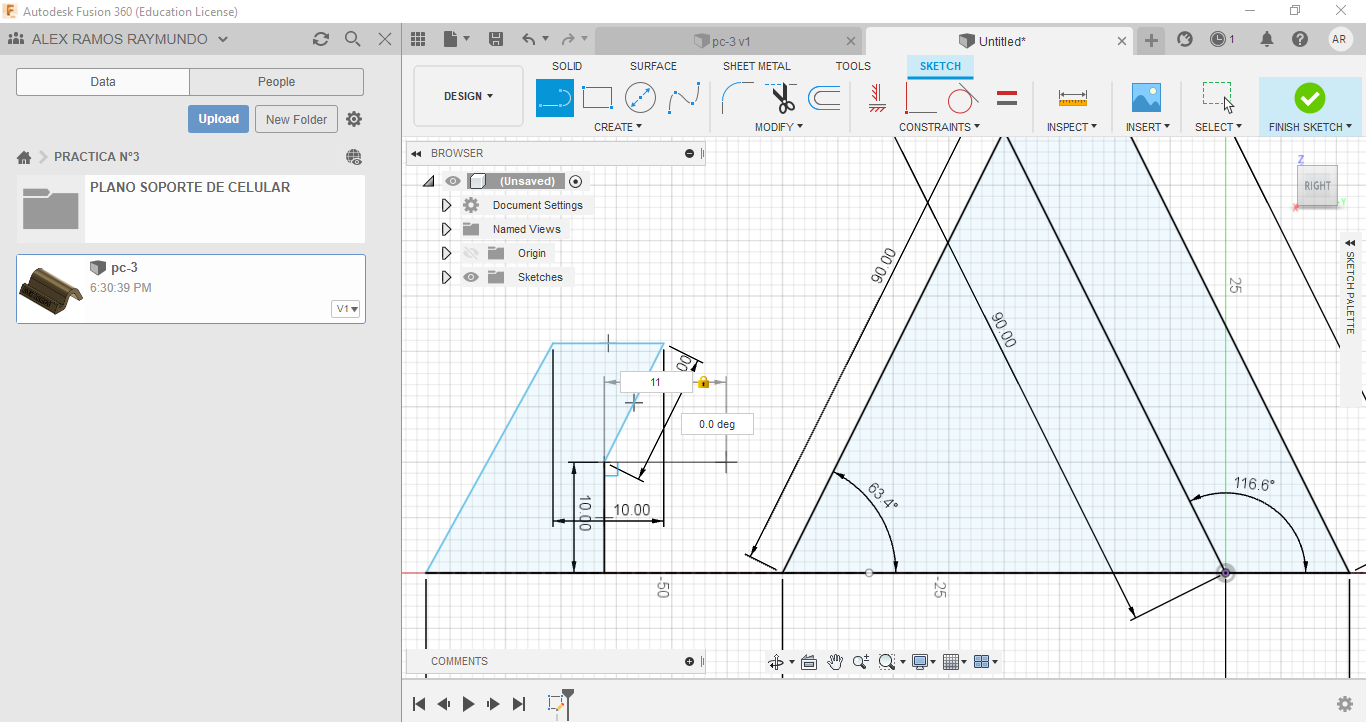Image resolution: width=1366 pixels, height=722 pixels.
Task: Play the timeline
Action: [468, 704]
